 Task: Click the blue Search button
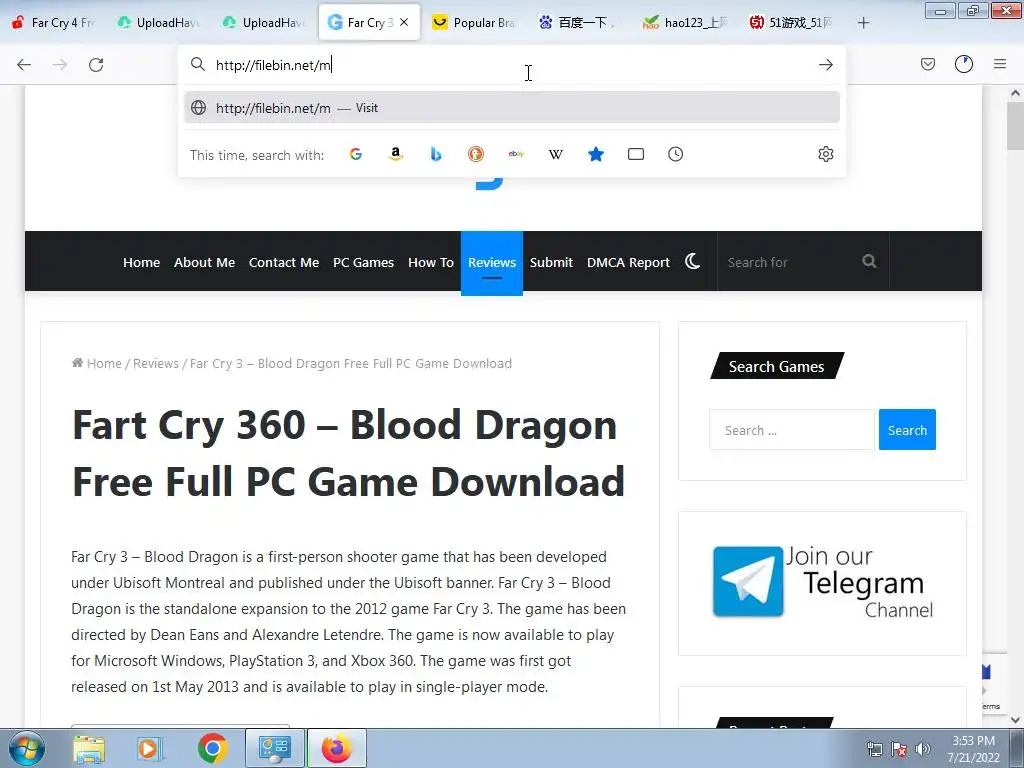(907, 430)
